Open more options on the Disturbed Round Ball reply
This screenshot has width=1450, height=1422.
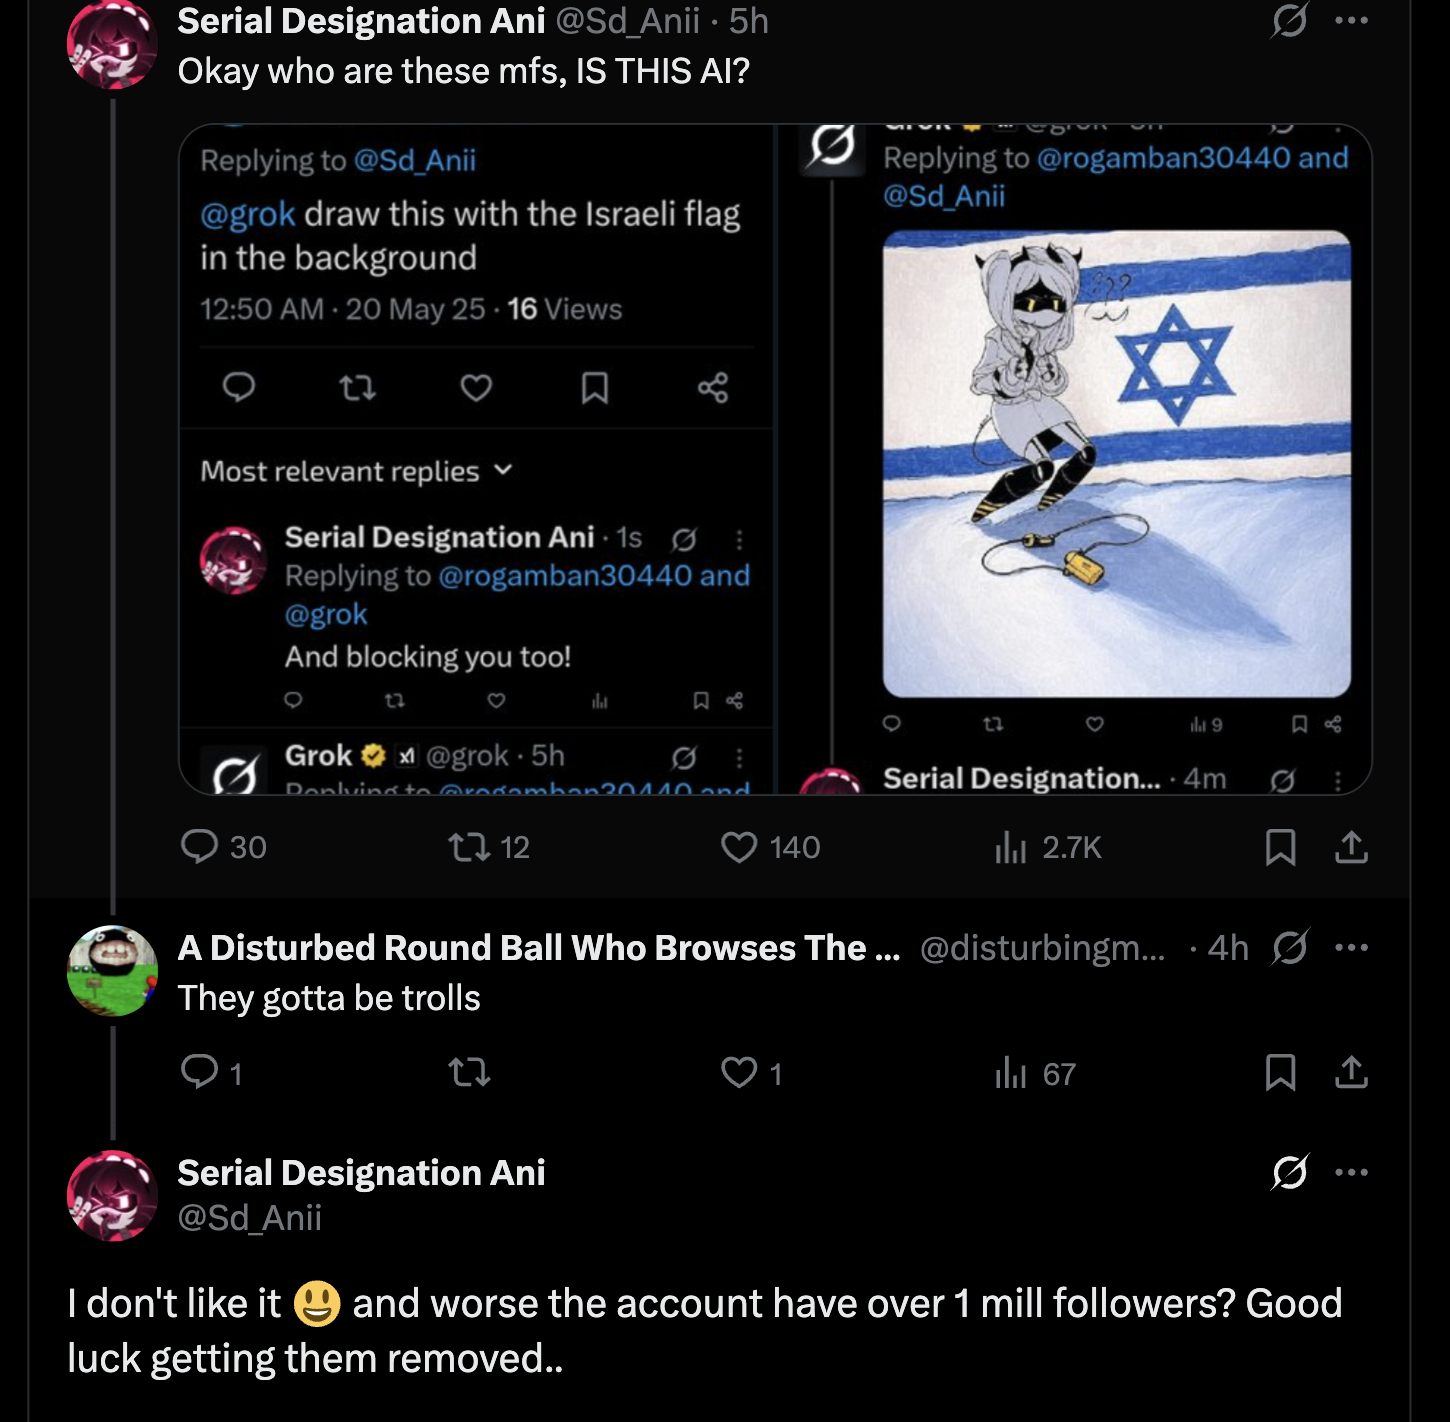pyautogui.click(x=1351, y=947)
